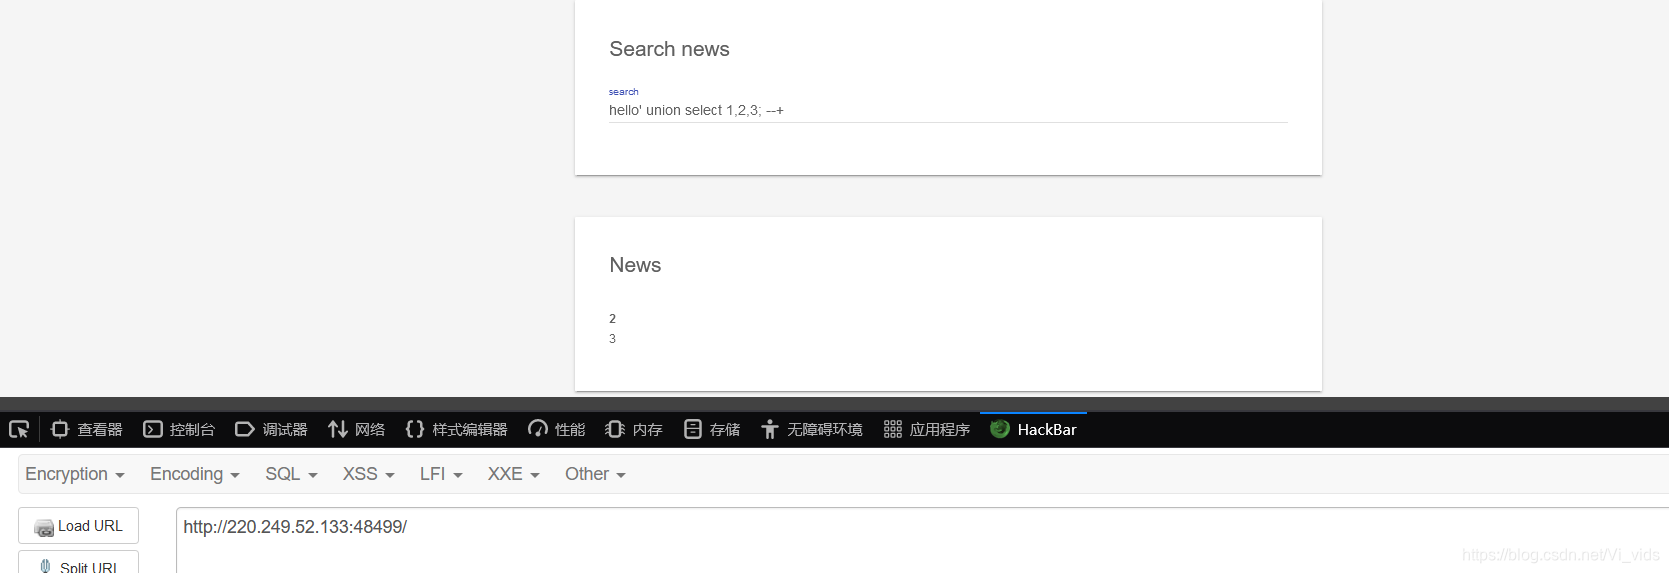Switch to the HackBar tab
The image size is (1669, 573).
tap(1033, 430)
